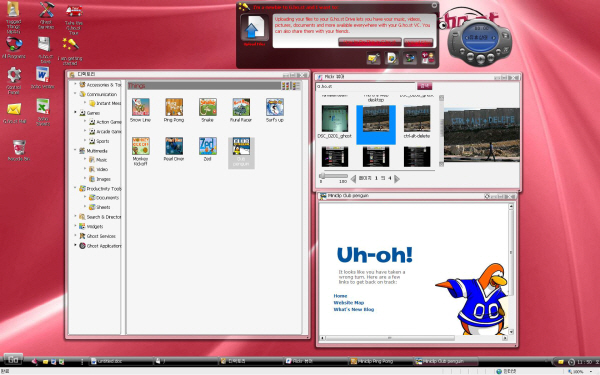Click the mail compose icon in welcome panel
The image size is (600, 375).
point(373,58)
